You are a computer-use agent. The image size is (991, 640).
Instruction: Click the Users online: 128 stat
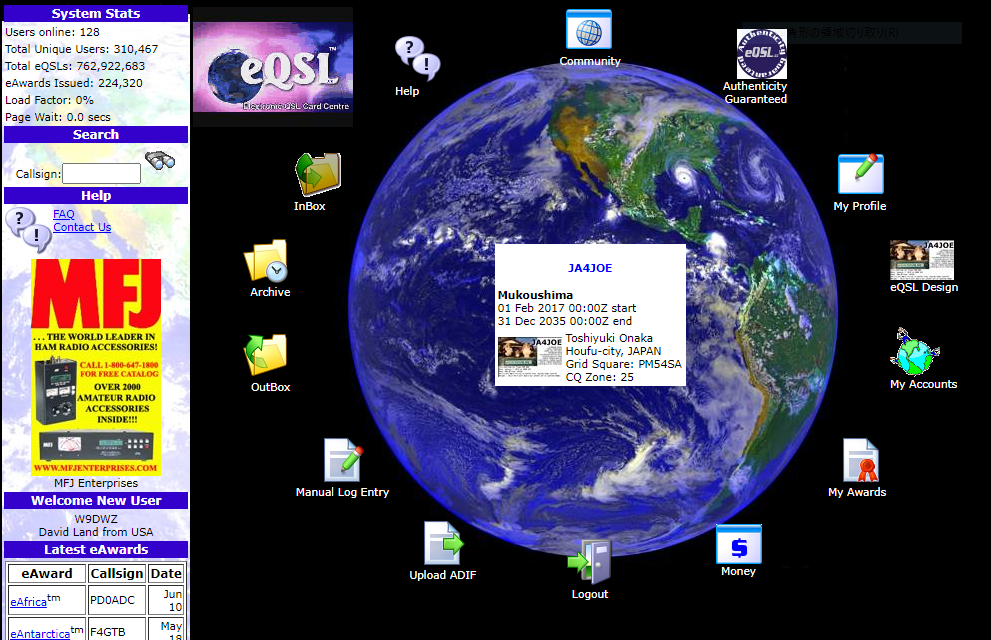pyautogui.click(x=52, y=32)
